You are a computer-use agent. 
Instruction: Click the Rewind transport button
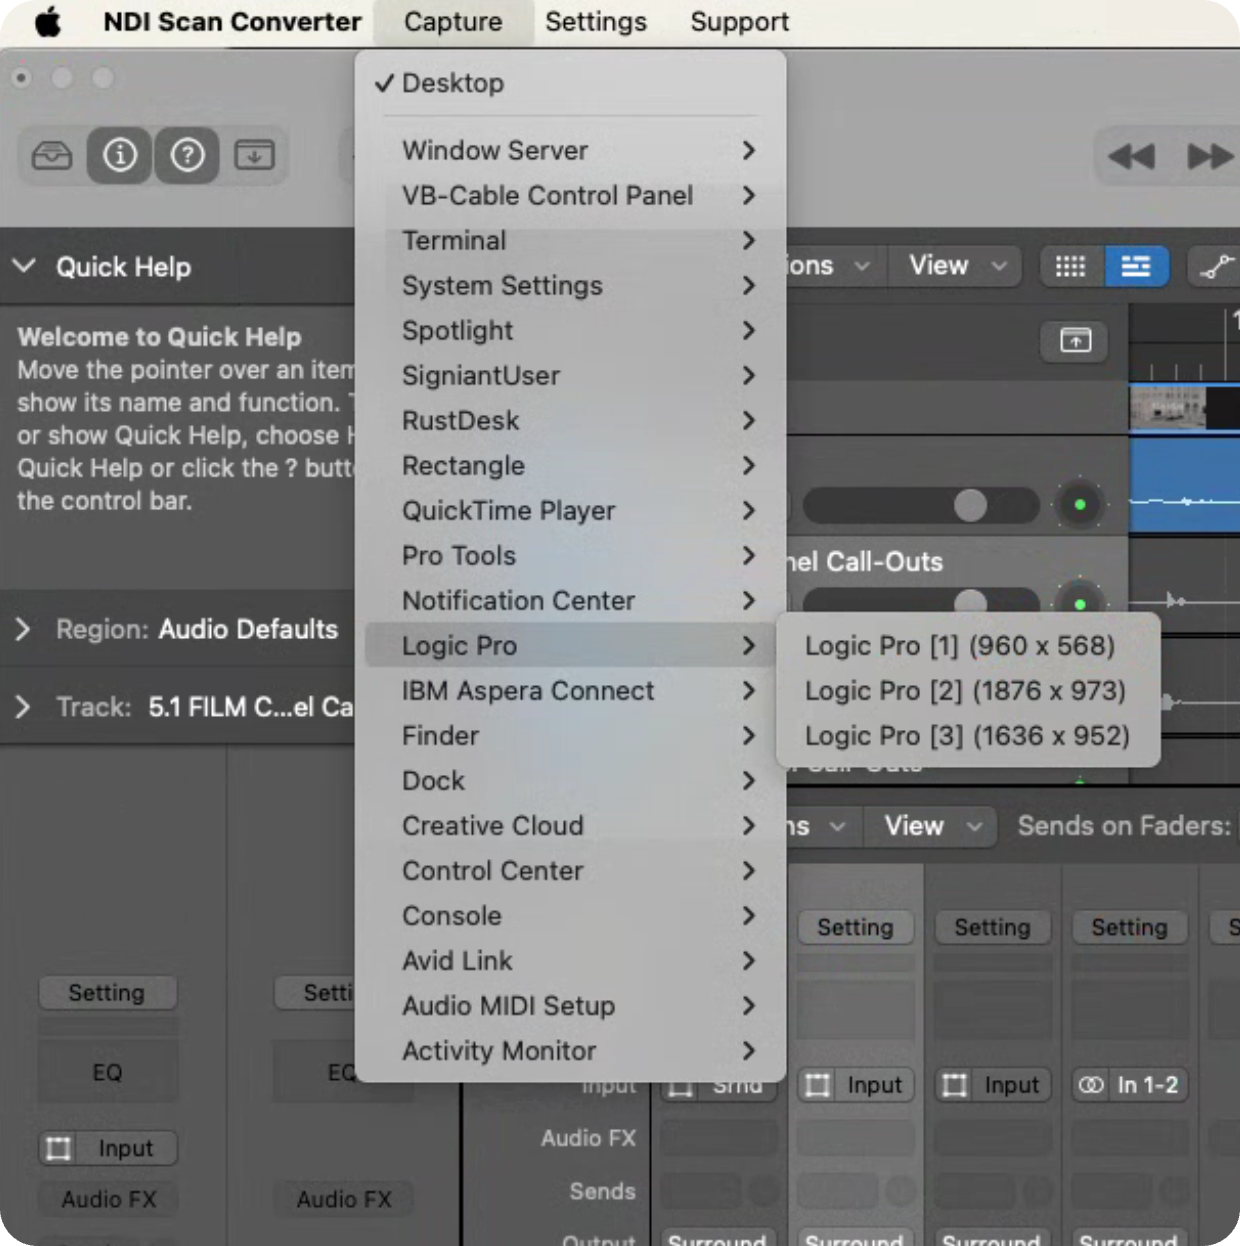tap(1131, 157)
